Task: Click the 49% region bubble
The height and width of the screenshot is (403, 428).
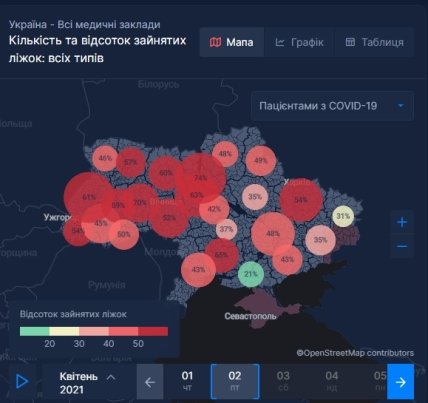Action: click(261, 161)
